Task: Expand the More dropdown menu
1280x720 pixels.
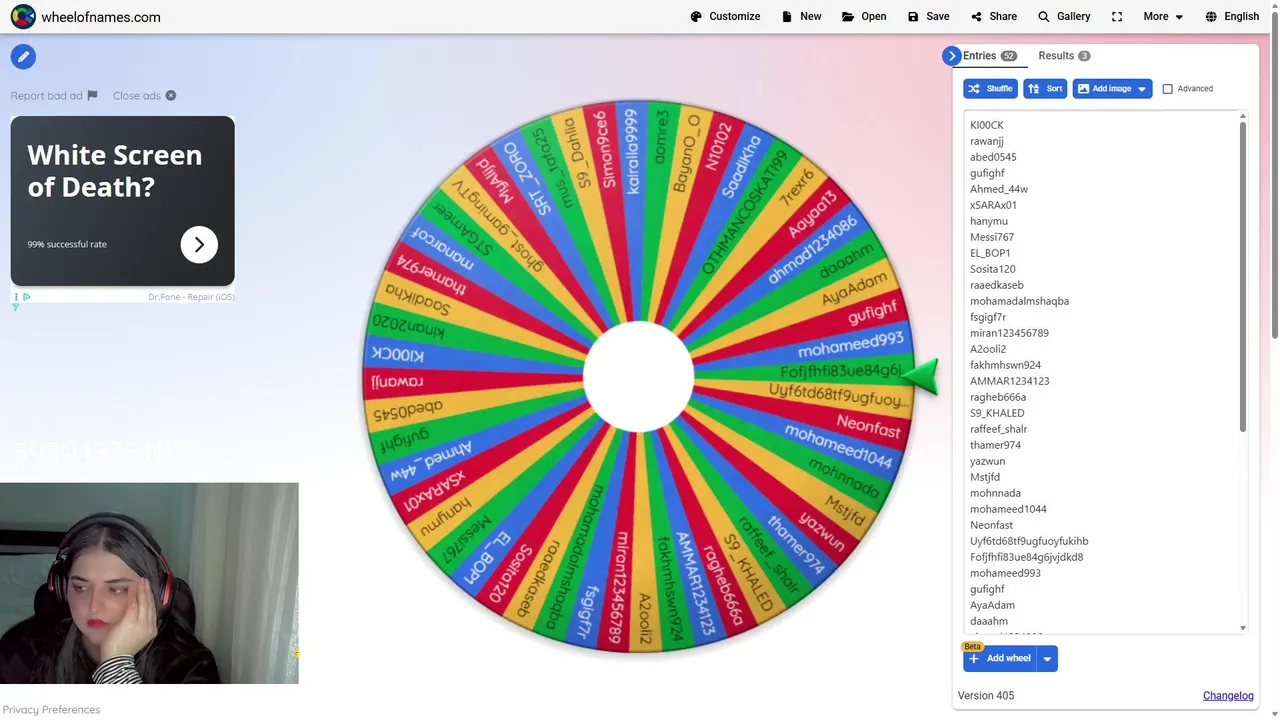Action: pyautogui.click(x=1163, y=17)
